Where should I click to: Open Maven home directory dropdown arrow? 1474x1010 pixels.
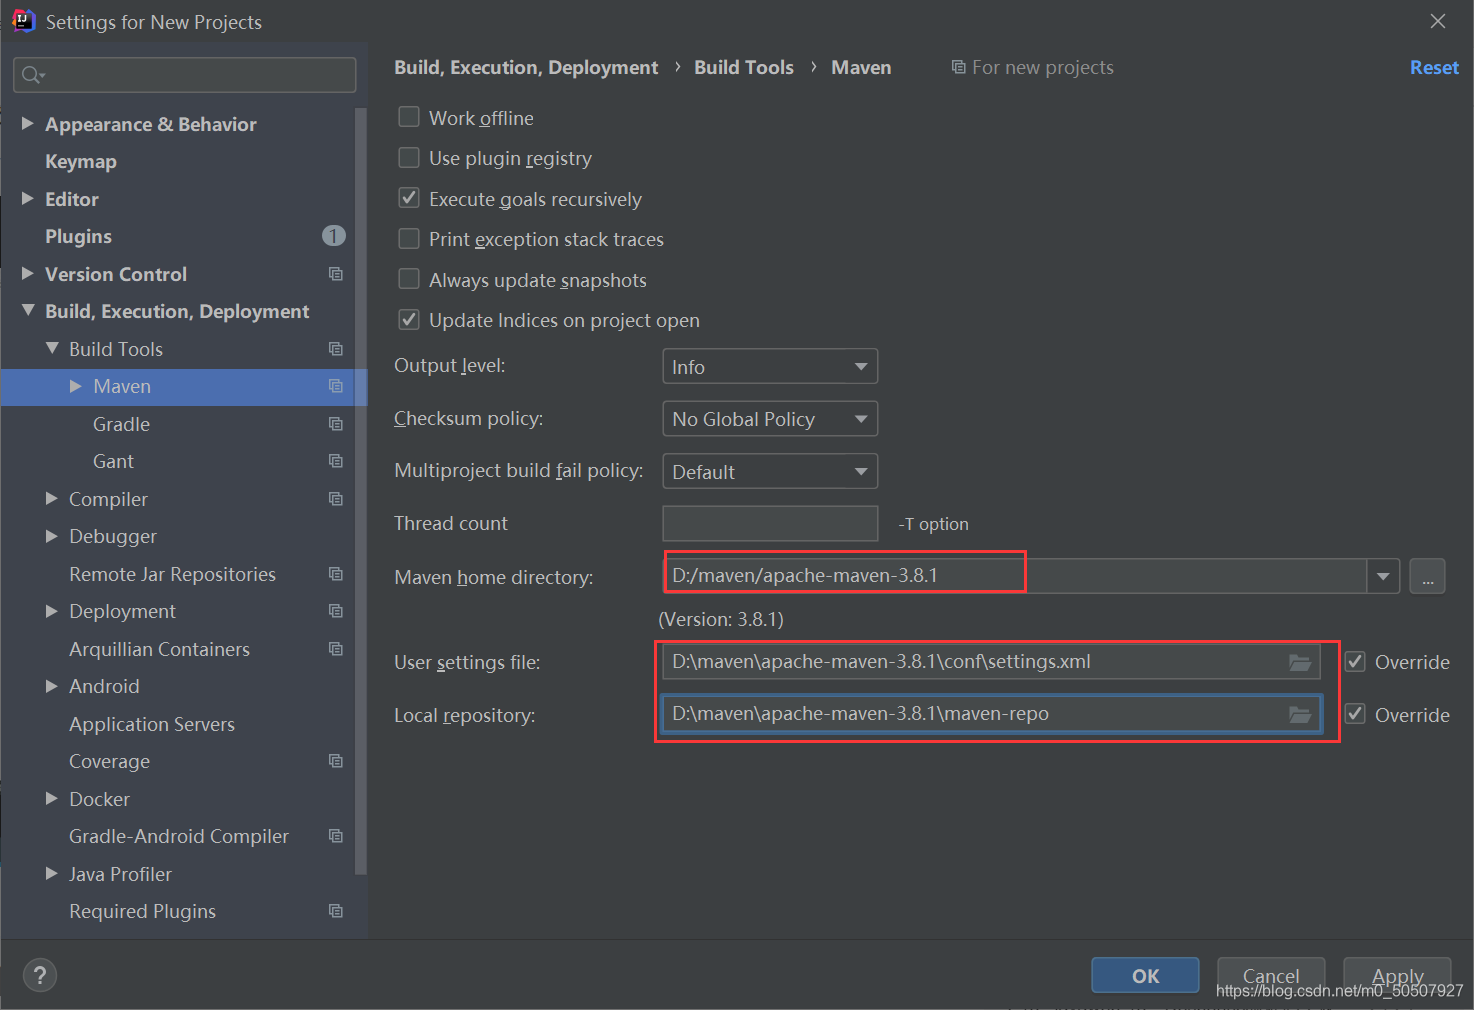(x=1383, y=576)
